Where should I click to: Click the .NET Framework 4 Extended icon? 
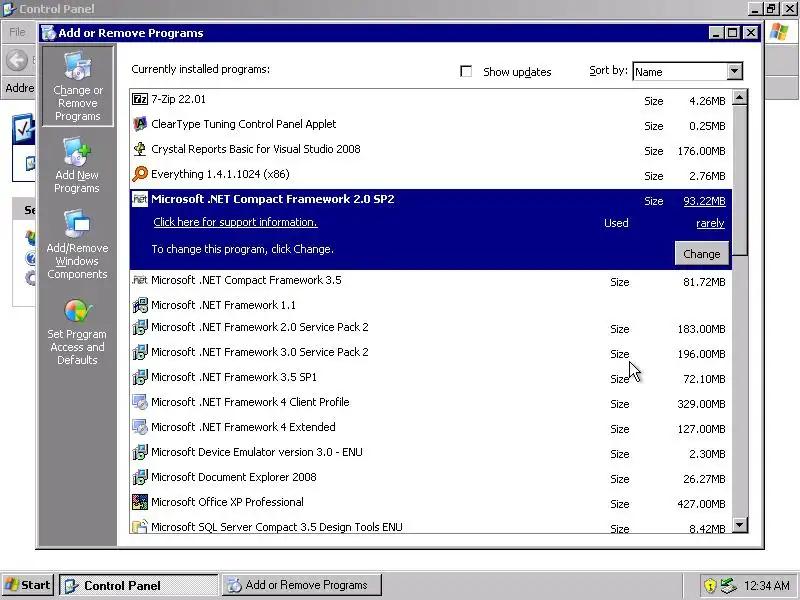coord(140,427)
